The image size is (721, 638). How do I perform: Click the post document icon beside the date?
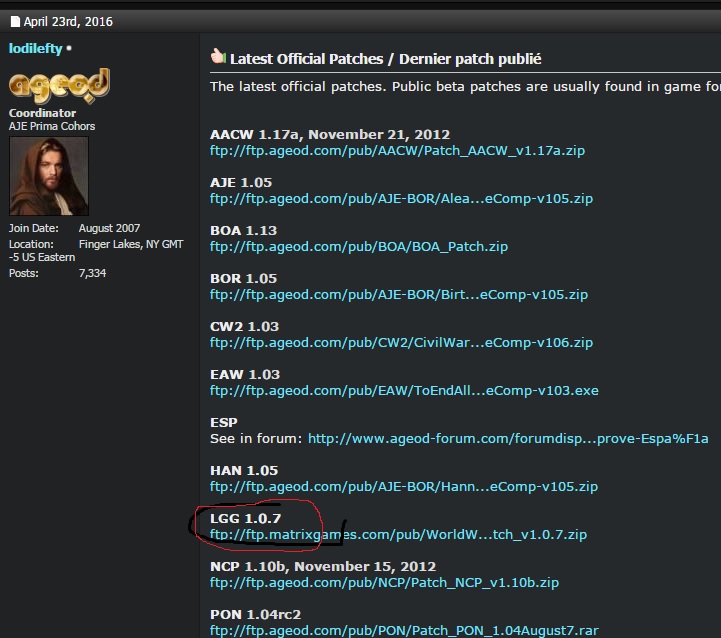coord(15,21)
